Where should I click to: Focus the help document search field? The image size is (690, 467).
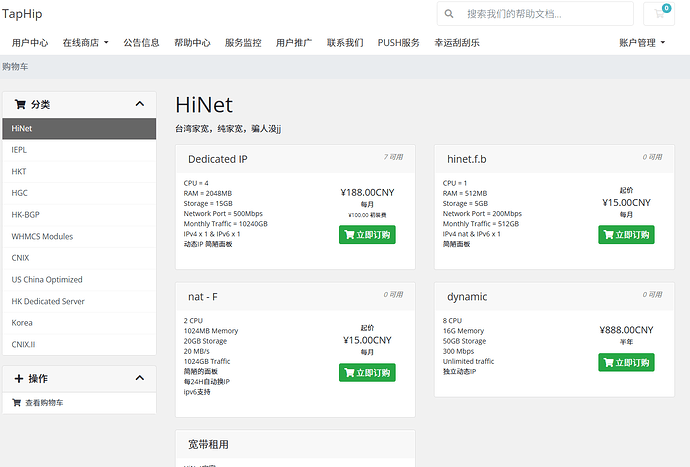point(535,14)
